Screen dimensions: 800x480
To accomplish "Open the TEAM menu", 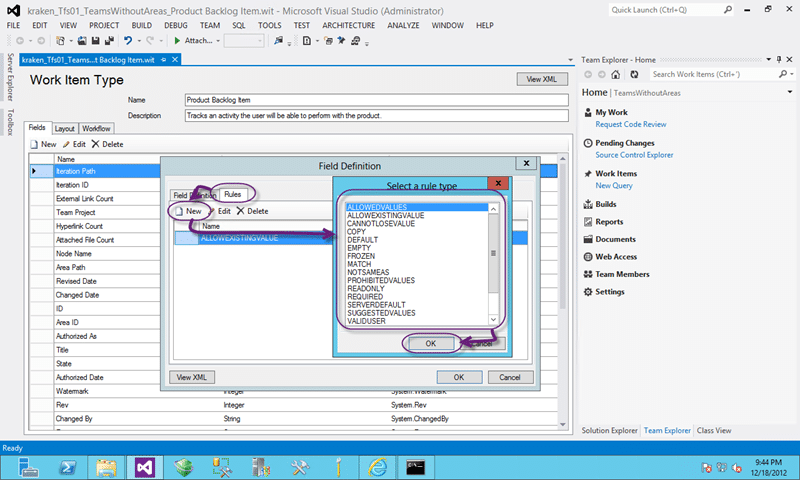I will coord(210,26).
